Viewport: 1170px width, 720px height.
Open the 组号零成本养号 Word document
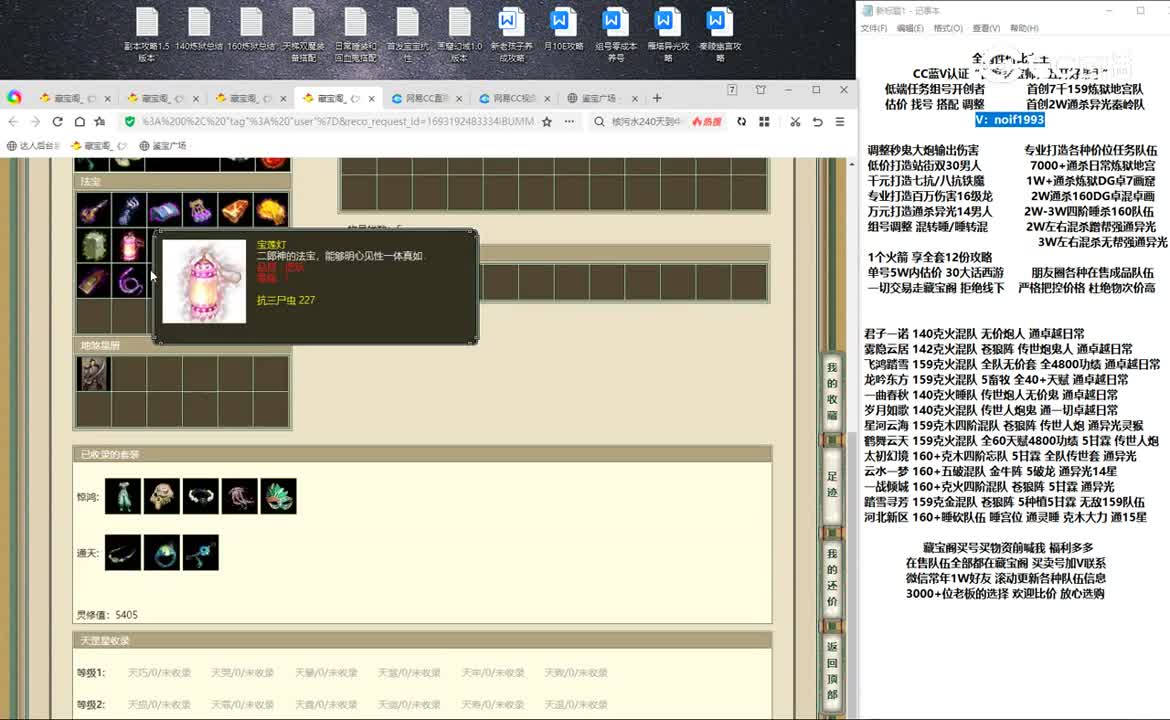point(616,34)
